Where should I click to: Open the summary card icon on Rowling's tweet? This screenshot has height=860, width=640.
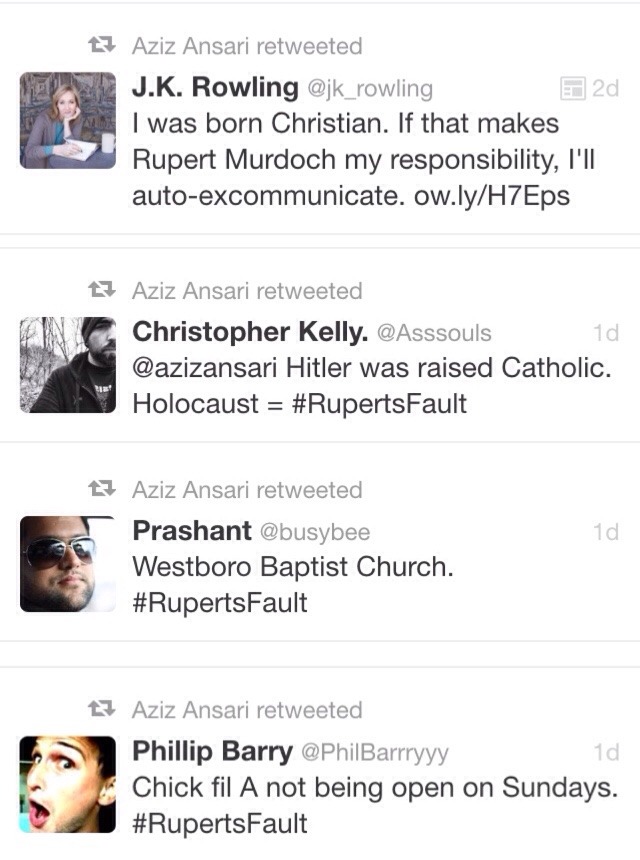[x=572, y=89]
